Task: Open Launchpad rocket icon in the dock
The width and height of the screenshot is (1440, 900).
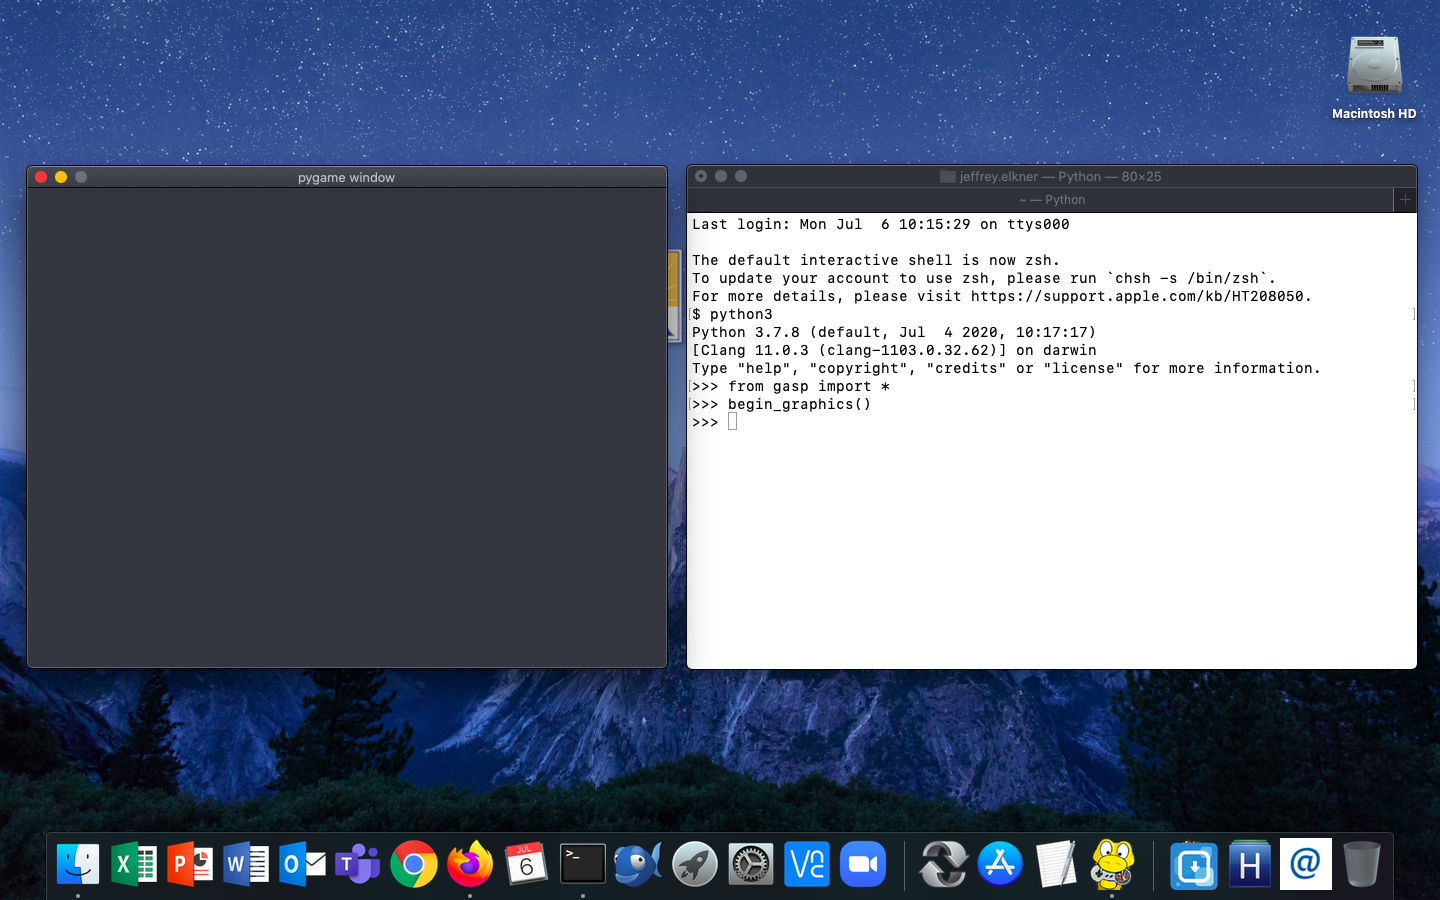Action: pyautogui.click(x=694, y=865)
